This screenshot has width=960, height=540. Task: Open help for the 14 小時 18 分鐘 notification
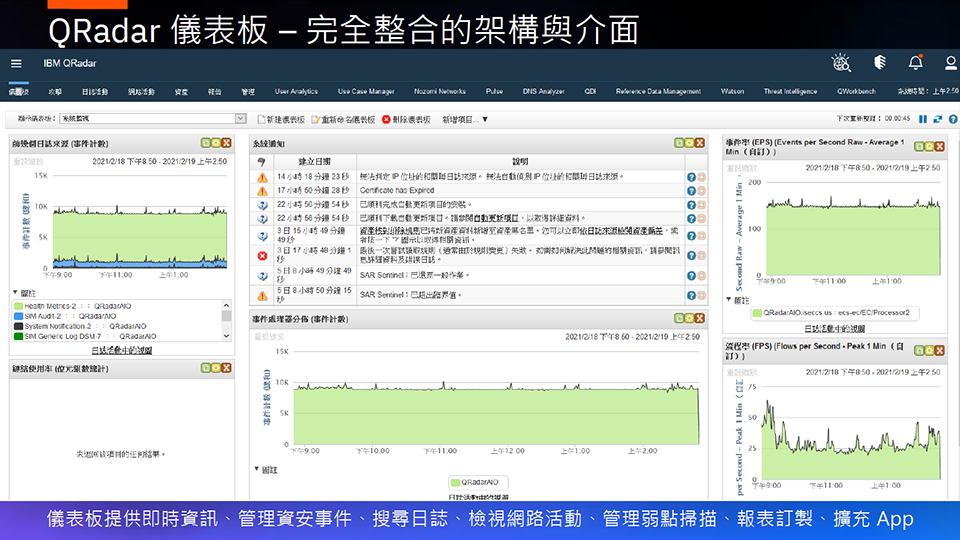pyautogui.click(x=691, y=177)
